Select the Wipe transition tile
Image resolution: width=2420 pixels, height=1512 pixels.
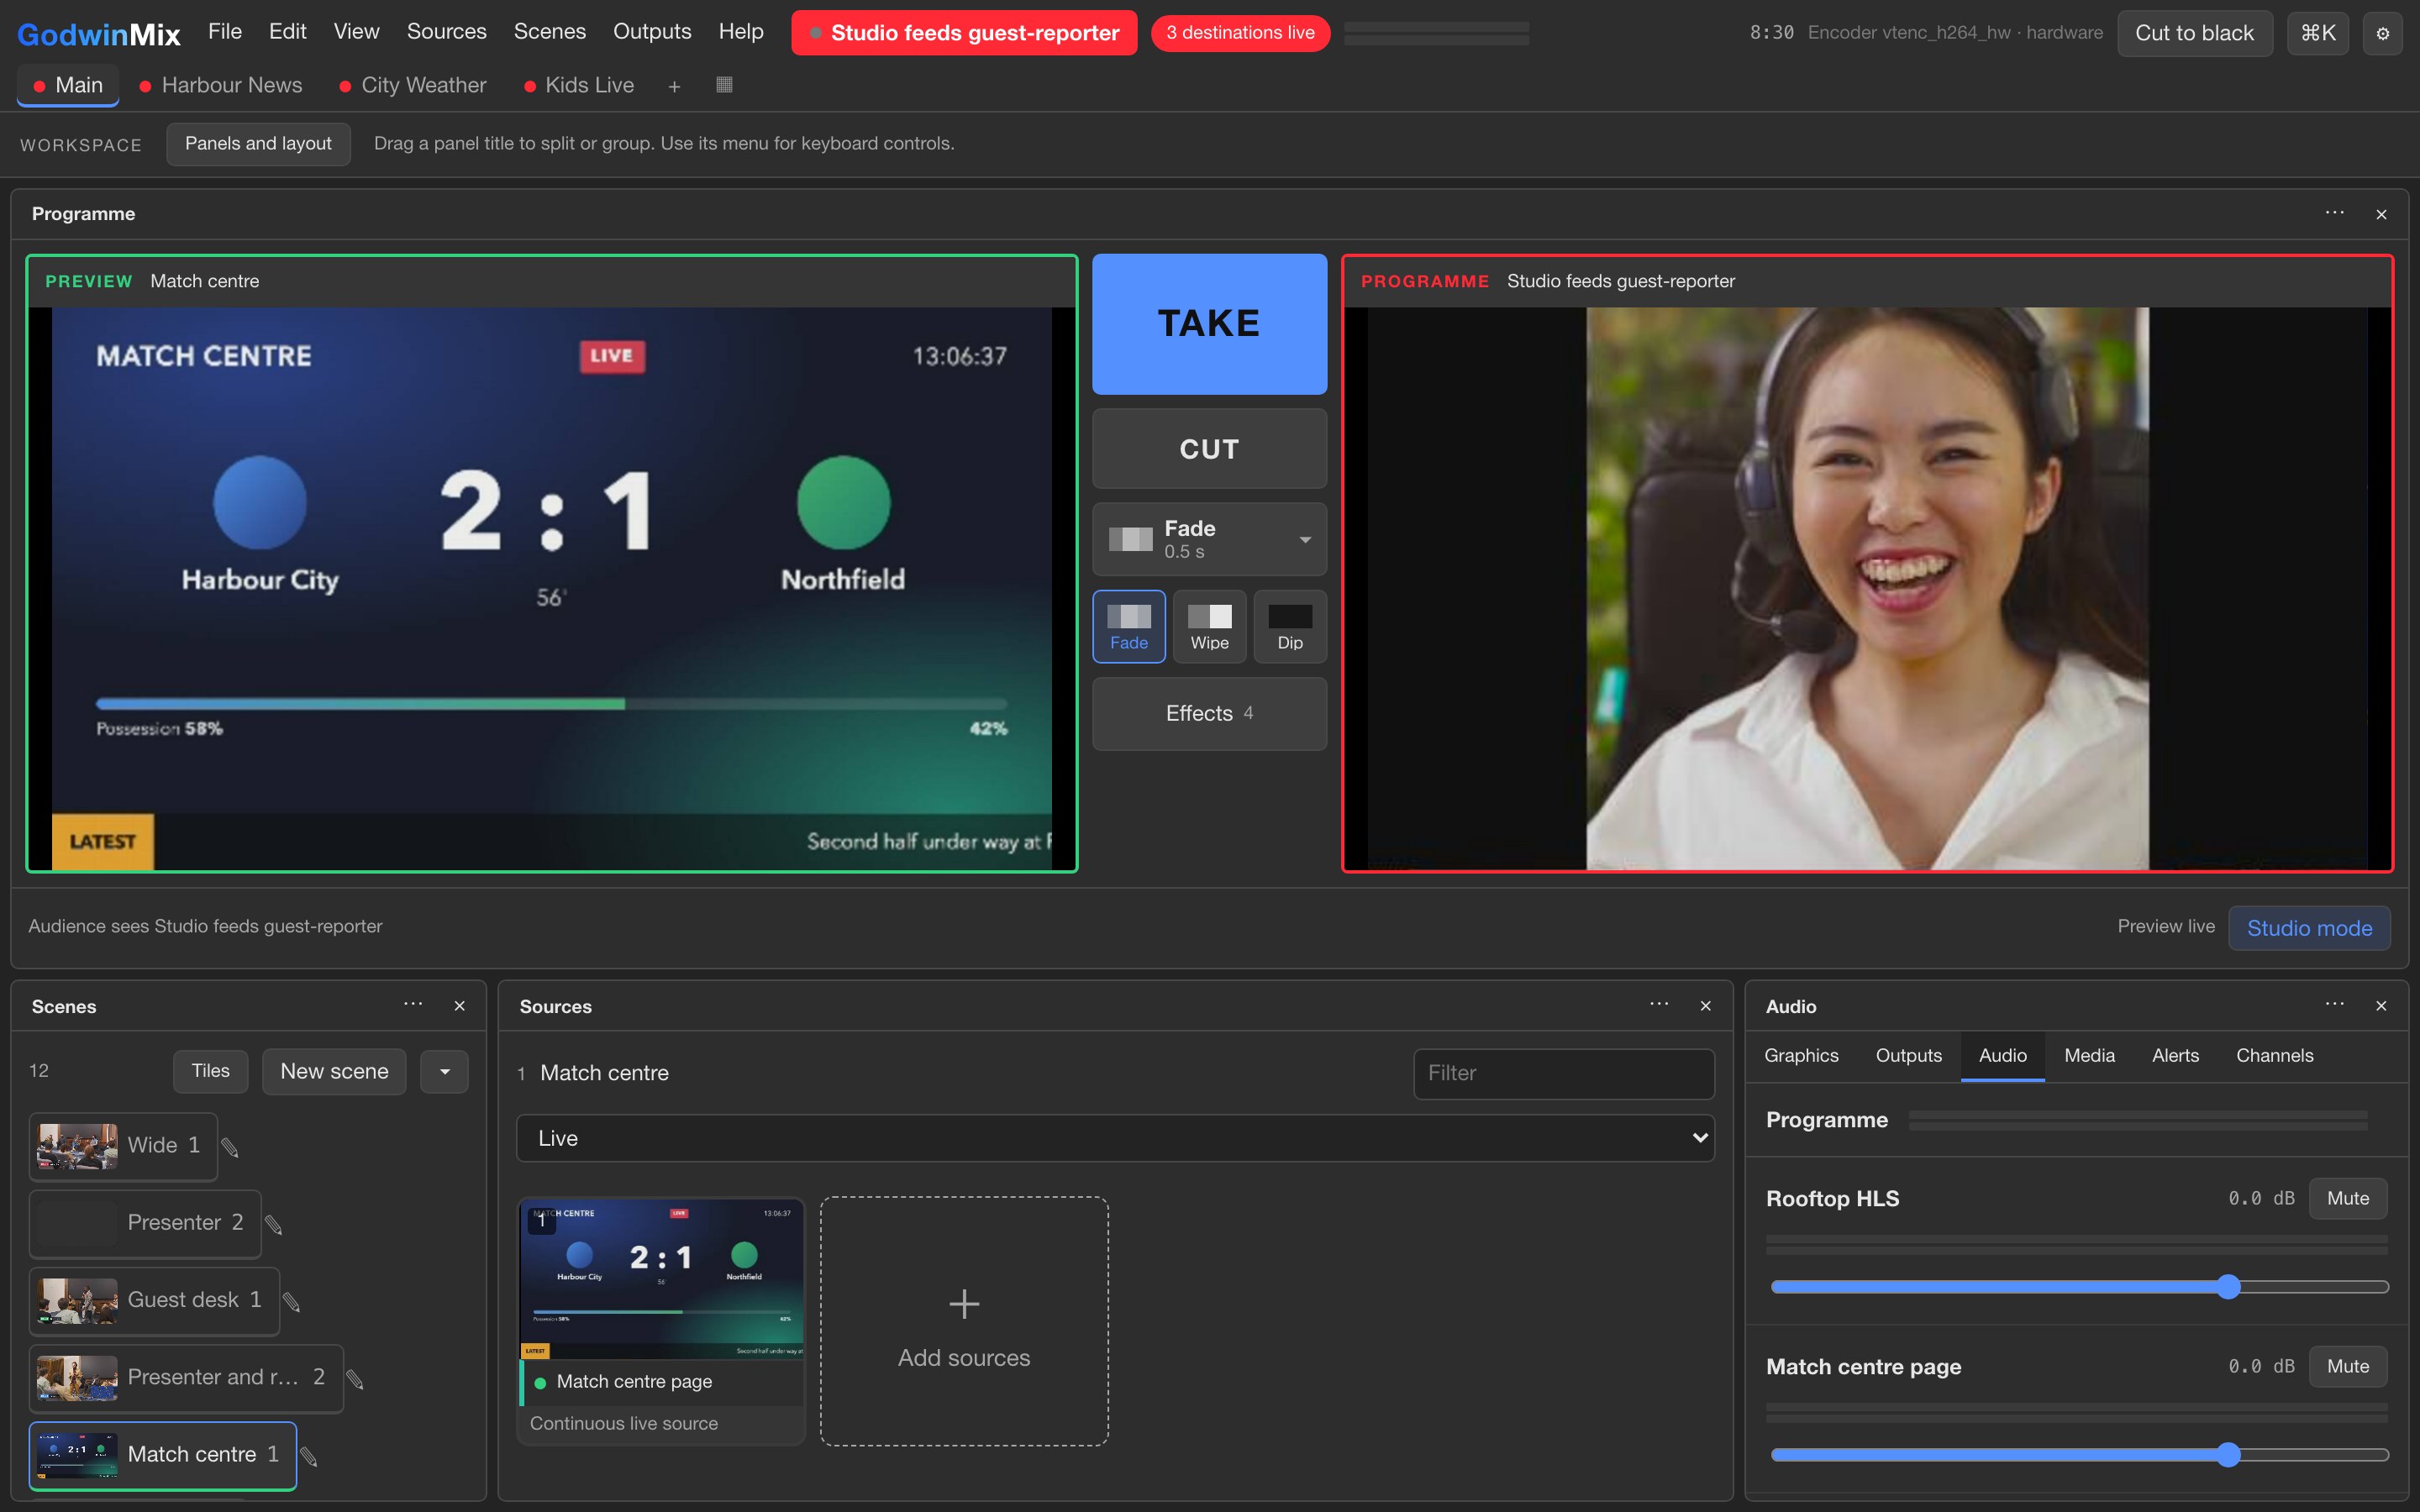(x=1209, y=627)
